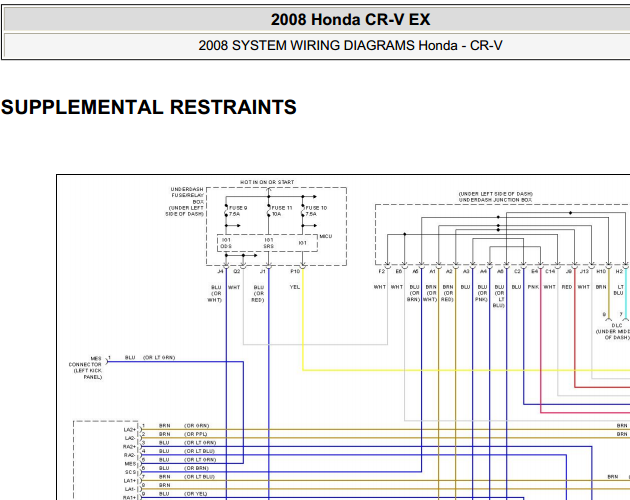Click the "MES CONNECTOR (LEFT KICK PANEL)" label
This screenshot has height=500, width=630.
click(x=85, y=367)
